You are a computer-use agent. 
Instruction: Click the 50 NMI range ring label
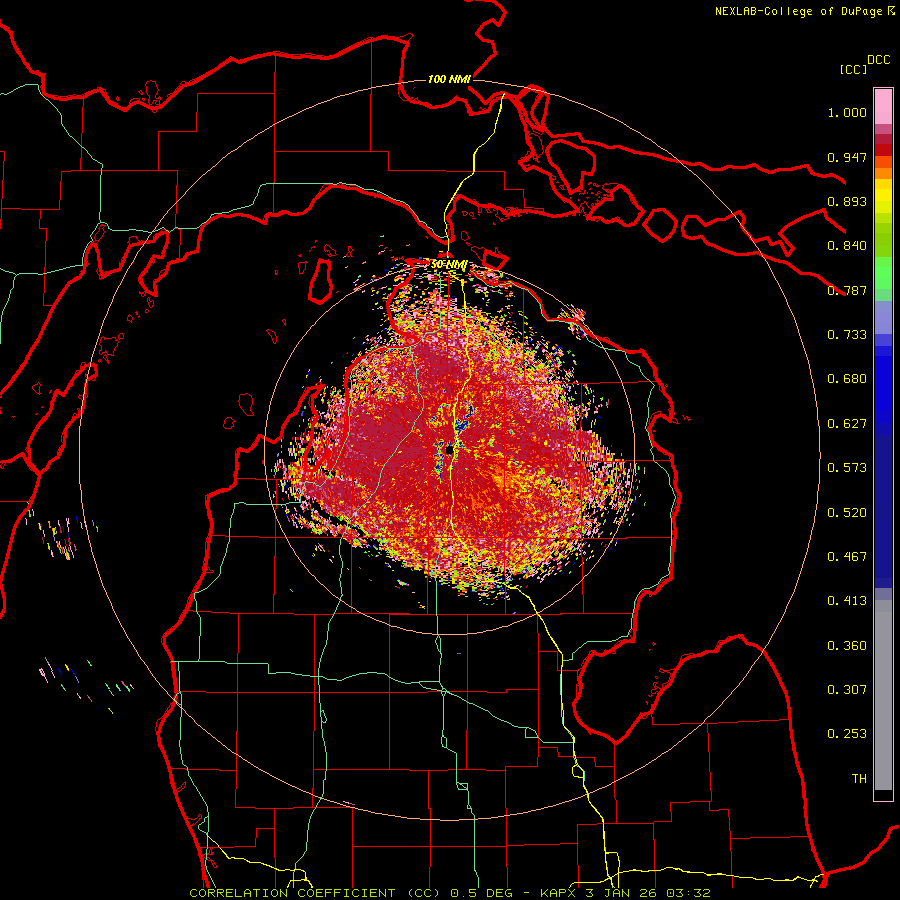coord(448,265)
